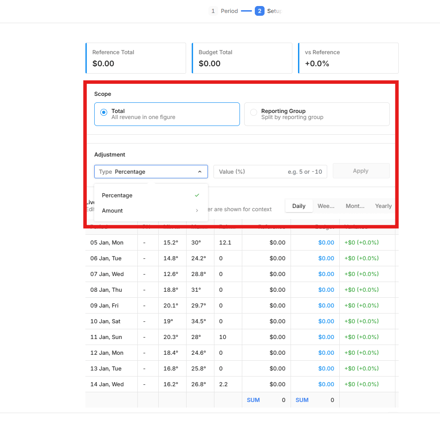Switch to the Weekly view tab

click(326, 206)
